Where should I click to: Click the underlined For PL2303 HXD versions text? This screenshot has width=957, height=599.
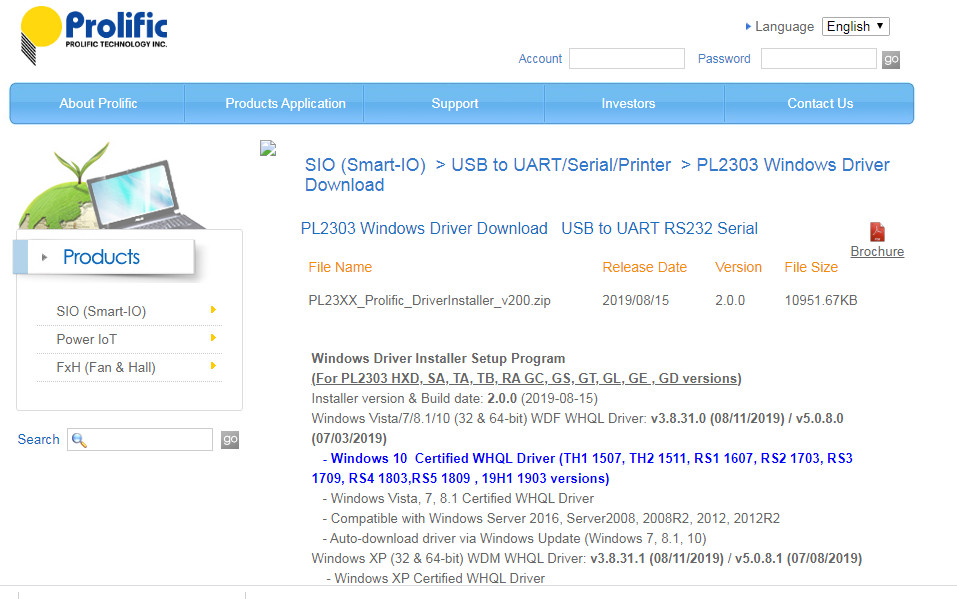(526, 379)
